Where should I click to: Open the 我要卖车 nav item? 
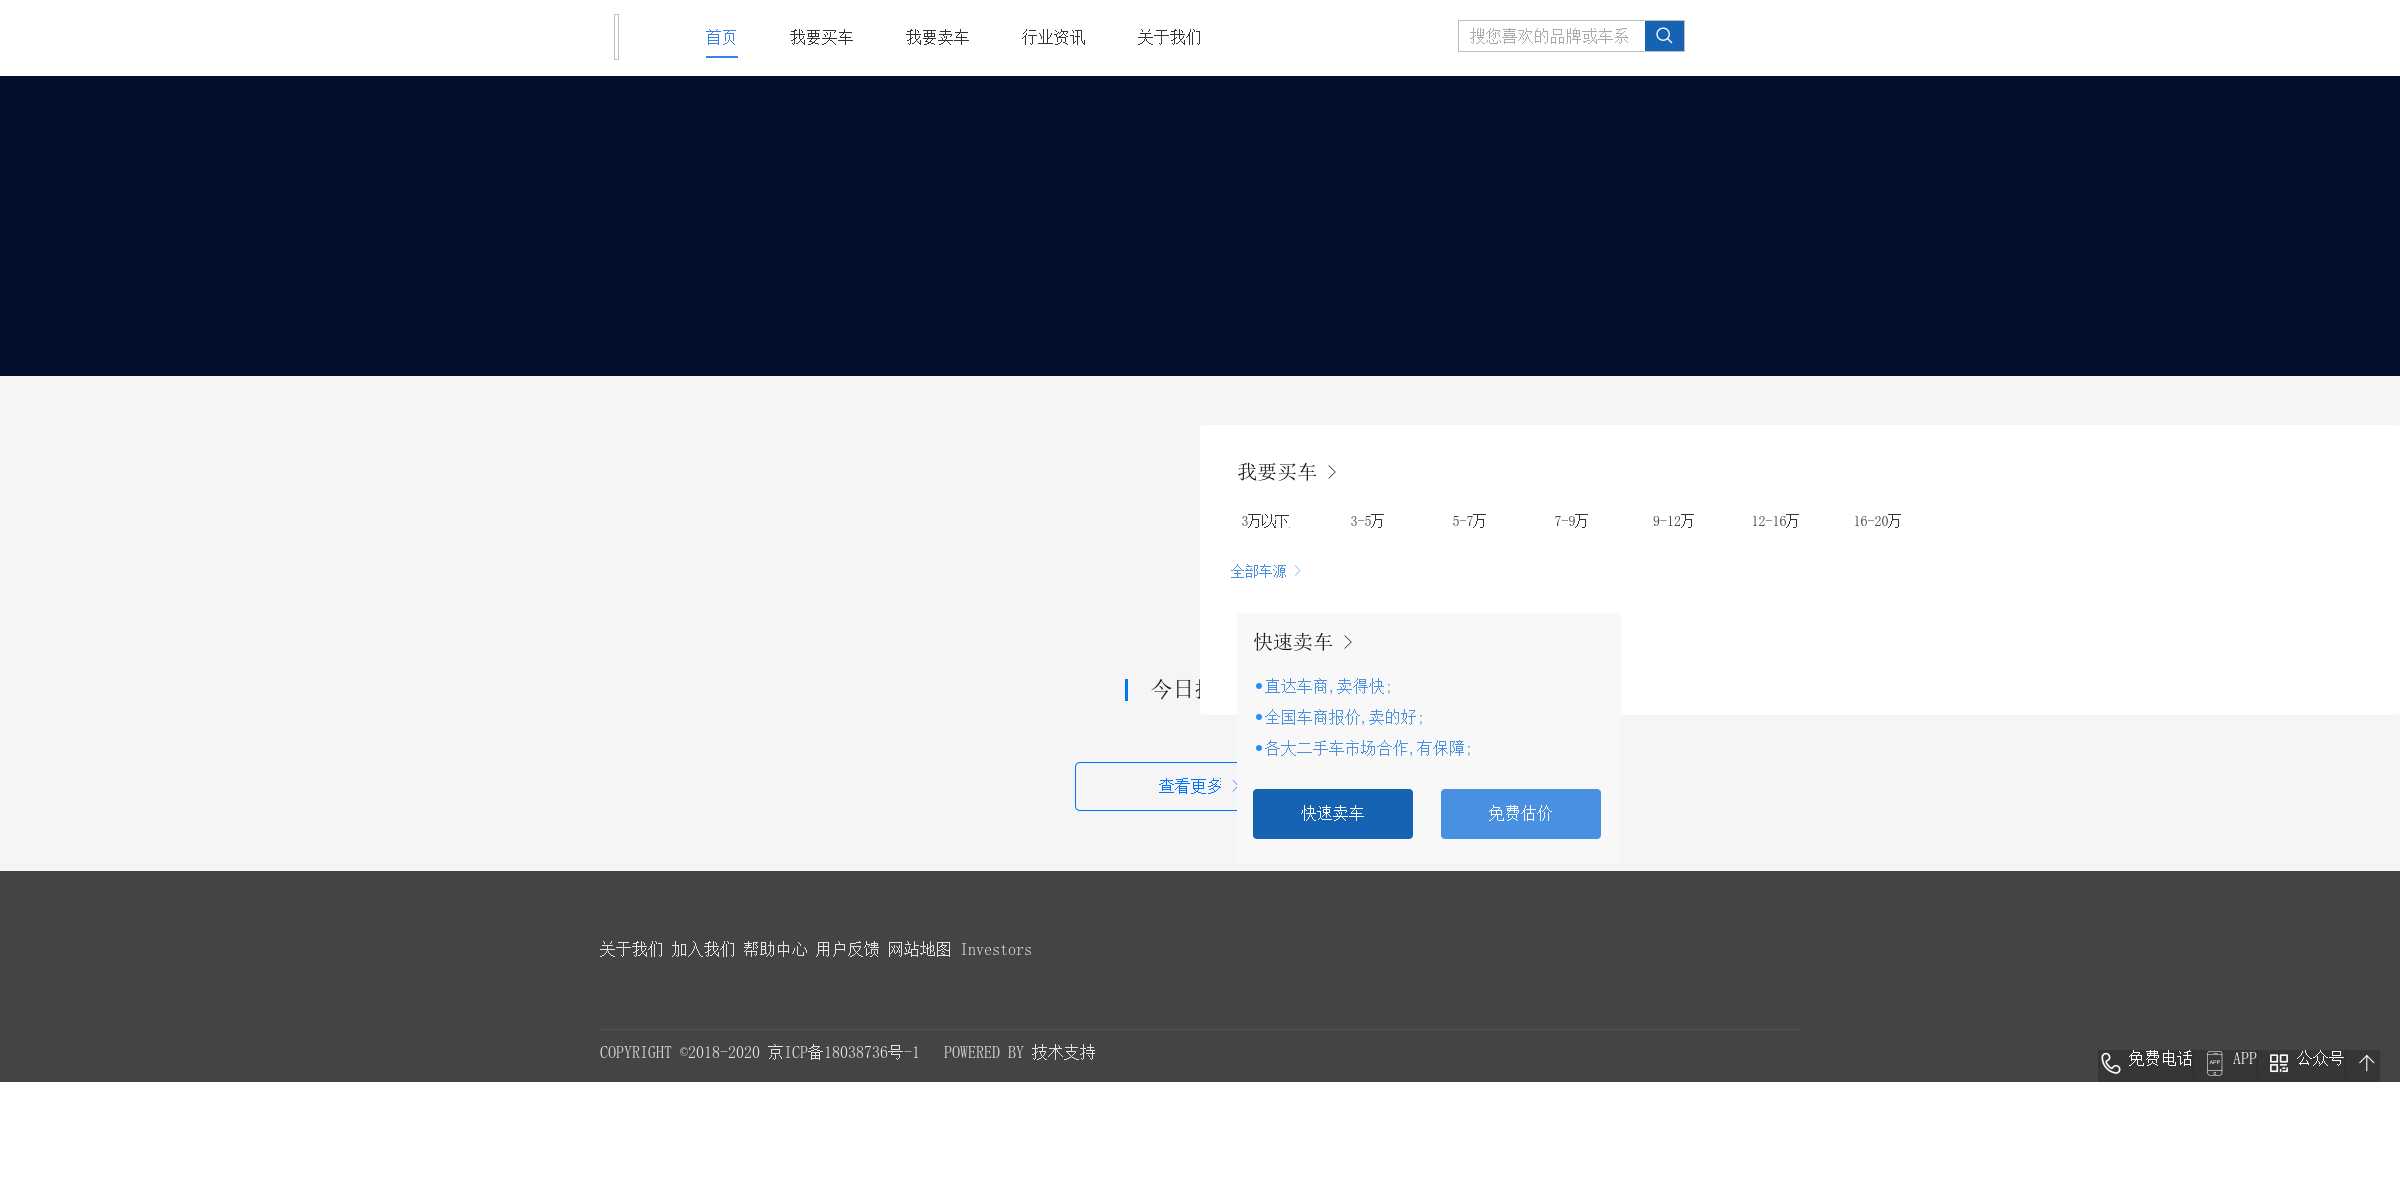point(937,37)
